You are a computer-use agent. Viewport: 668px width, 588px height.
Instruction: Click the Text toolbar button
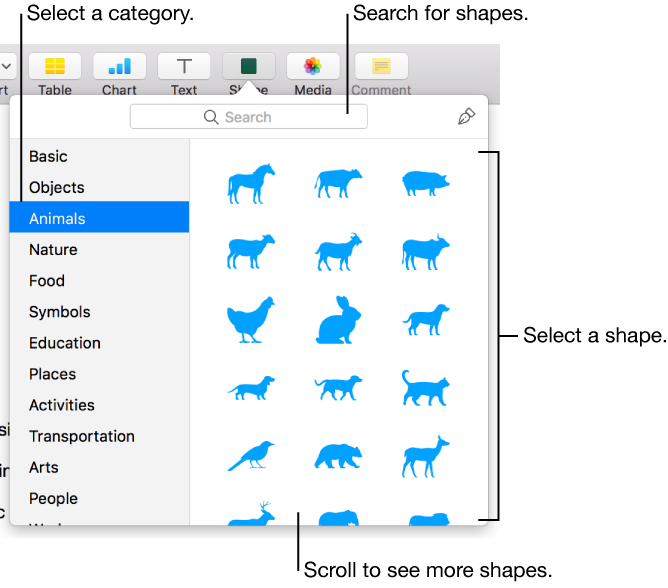click(x=184, y=66)
